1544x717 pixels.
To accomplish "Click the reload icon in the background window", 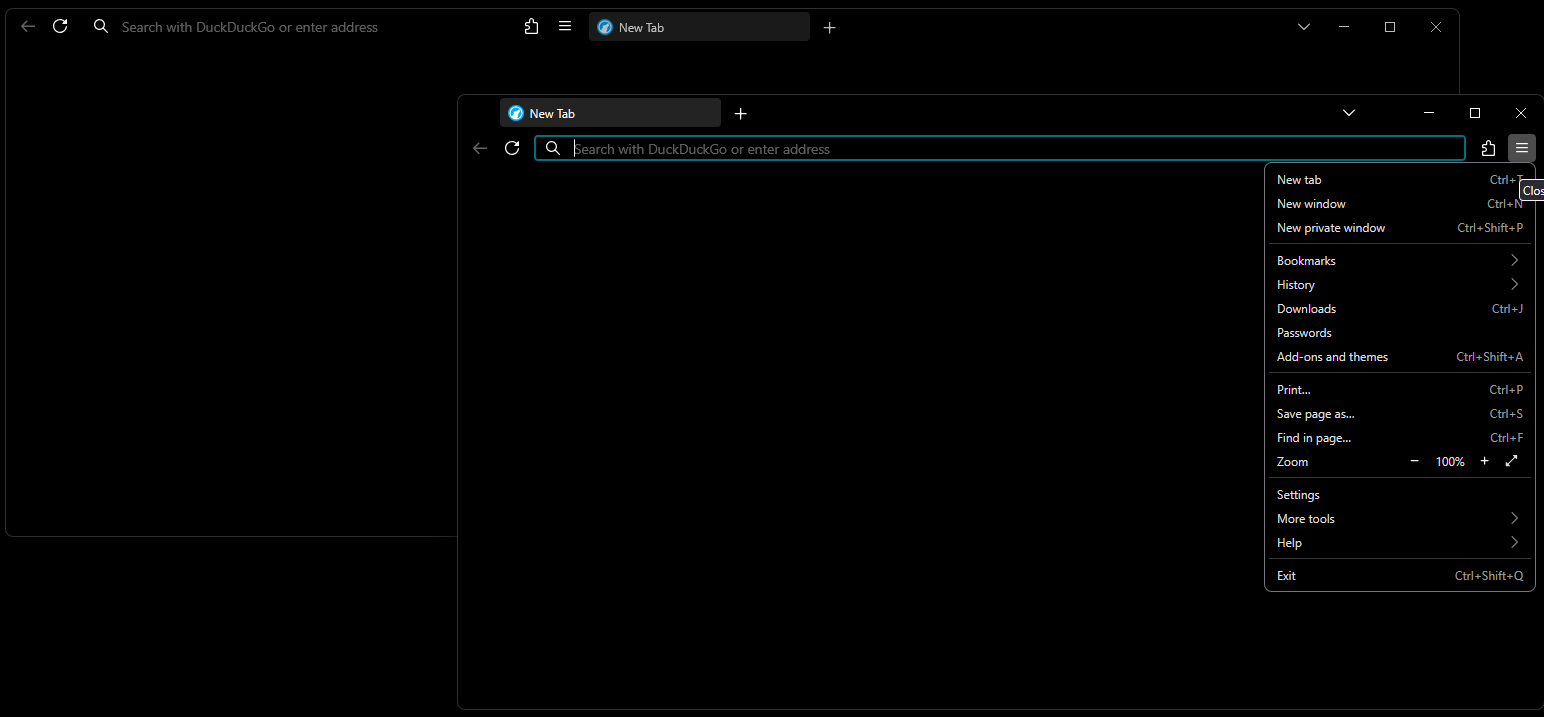I will coord(60,26).
